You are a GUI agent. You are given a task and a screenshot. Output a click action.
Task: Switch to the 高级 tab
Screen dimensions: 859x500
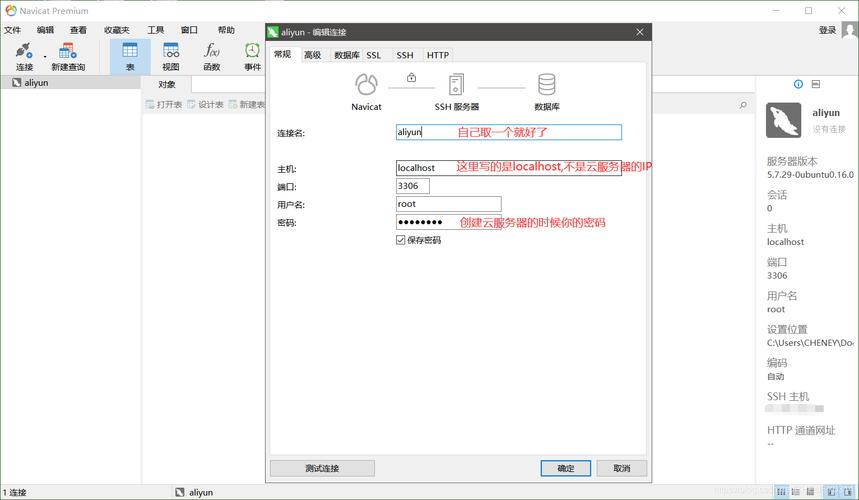(312, 55)
